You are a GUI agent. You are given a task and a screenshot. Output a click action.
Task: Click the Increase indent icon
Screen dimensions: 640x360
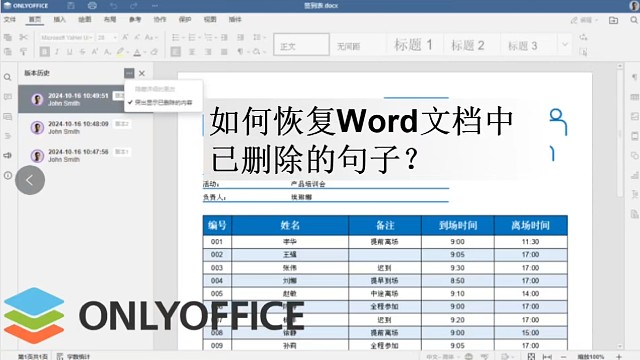click(x=240, y=37)
